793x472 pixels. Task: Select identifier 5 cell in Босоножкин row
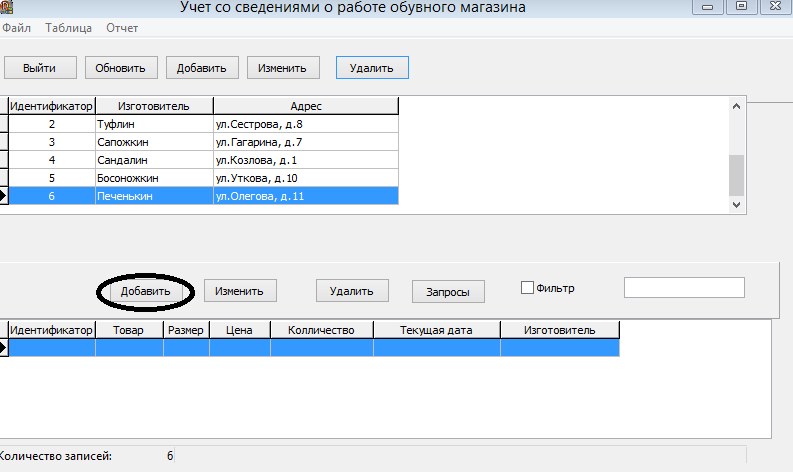(52, 178)
